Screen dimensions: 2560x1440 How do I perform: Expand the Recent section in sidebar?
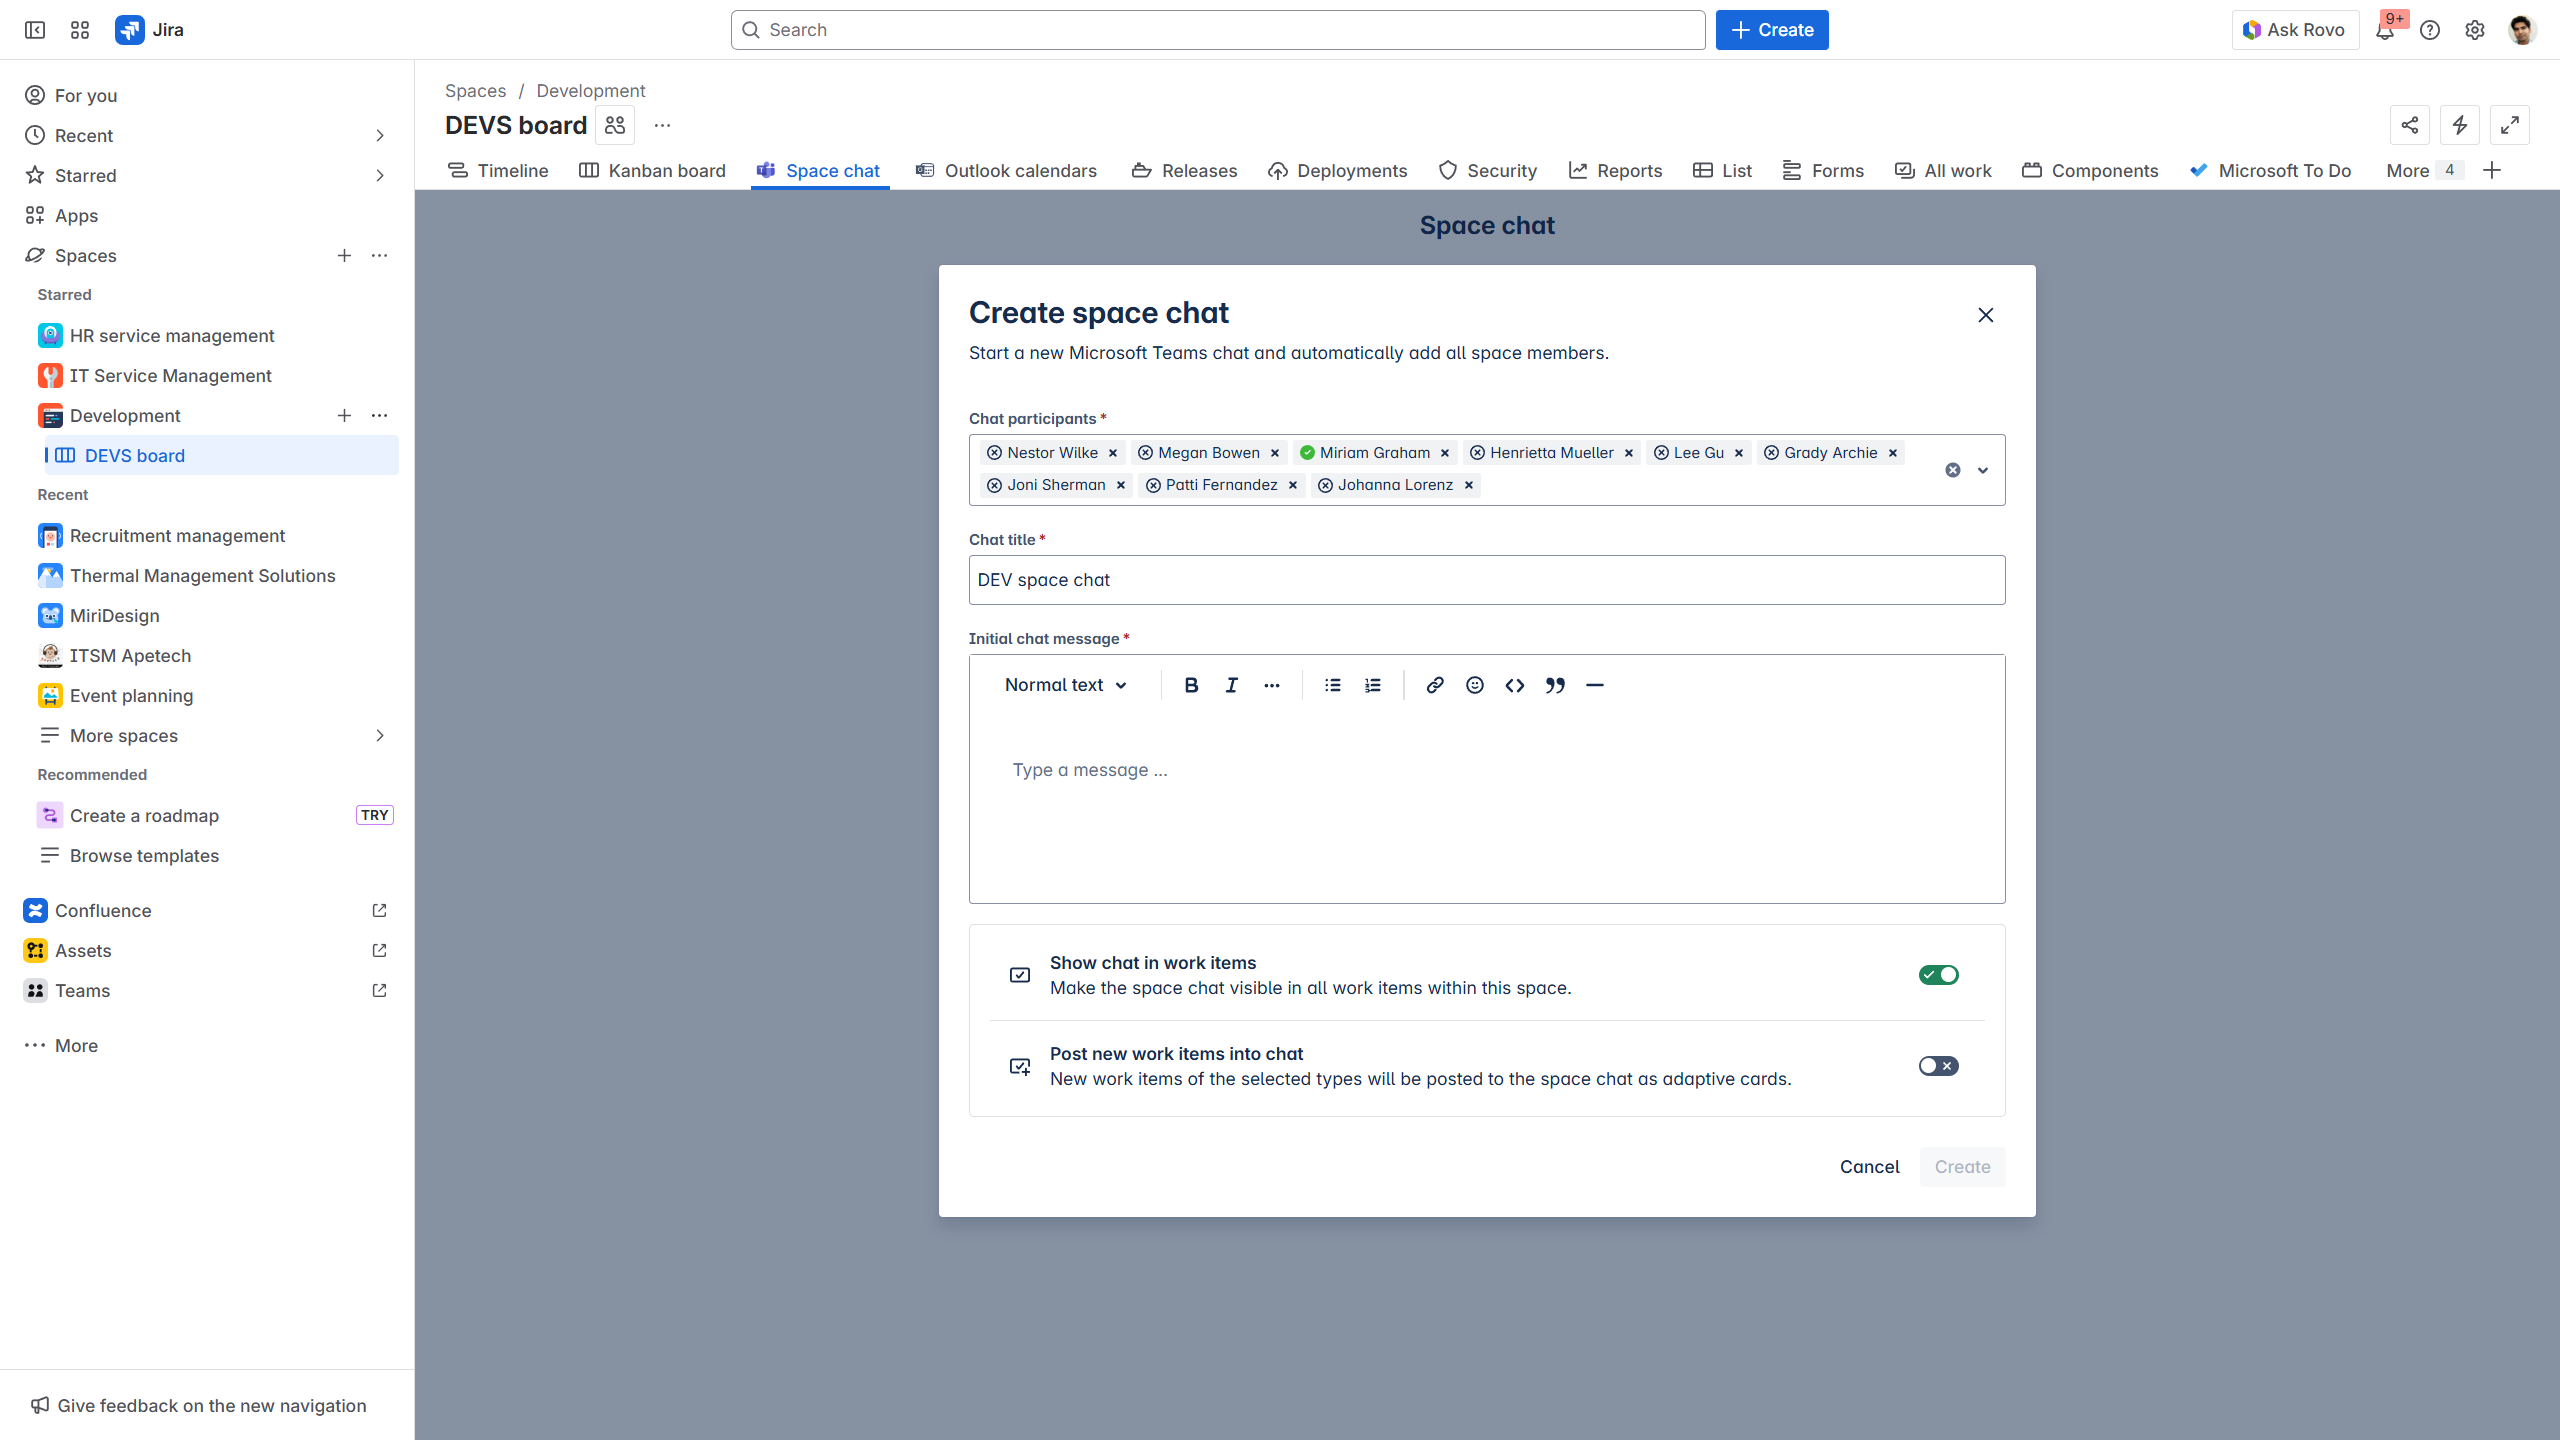379,135
